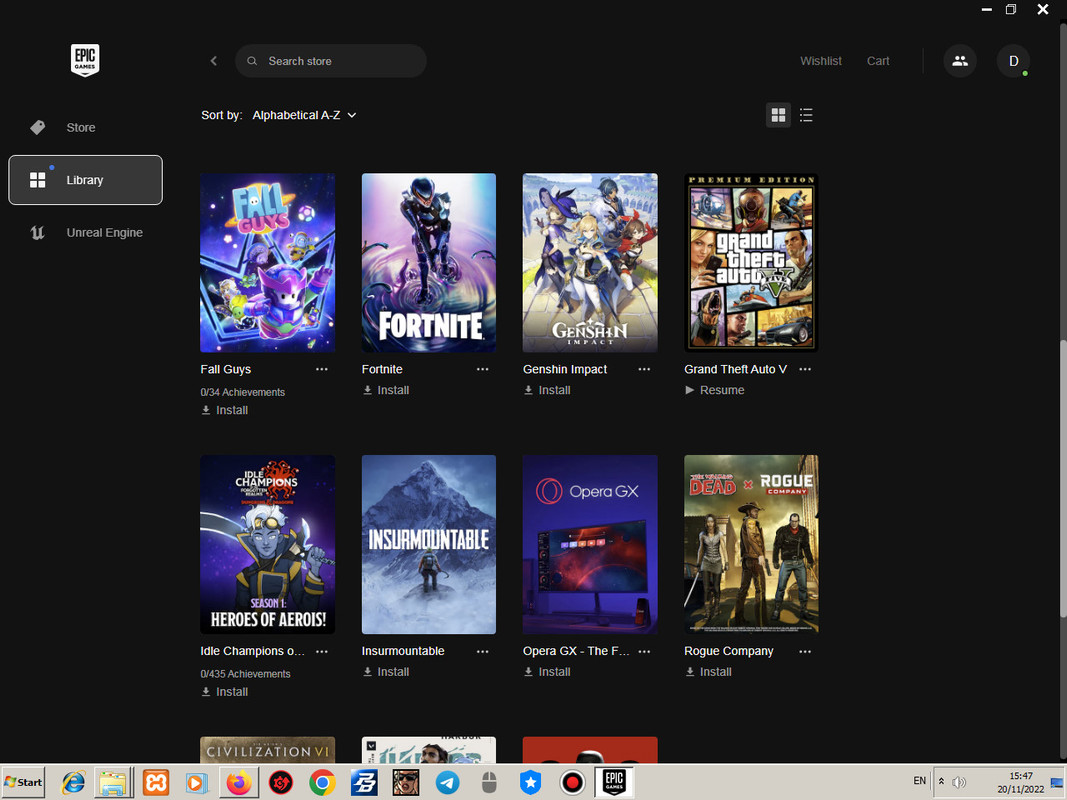Click the volume speaker tray icon

959,782
